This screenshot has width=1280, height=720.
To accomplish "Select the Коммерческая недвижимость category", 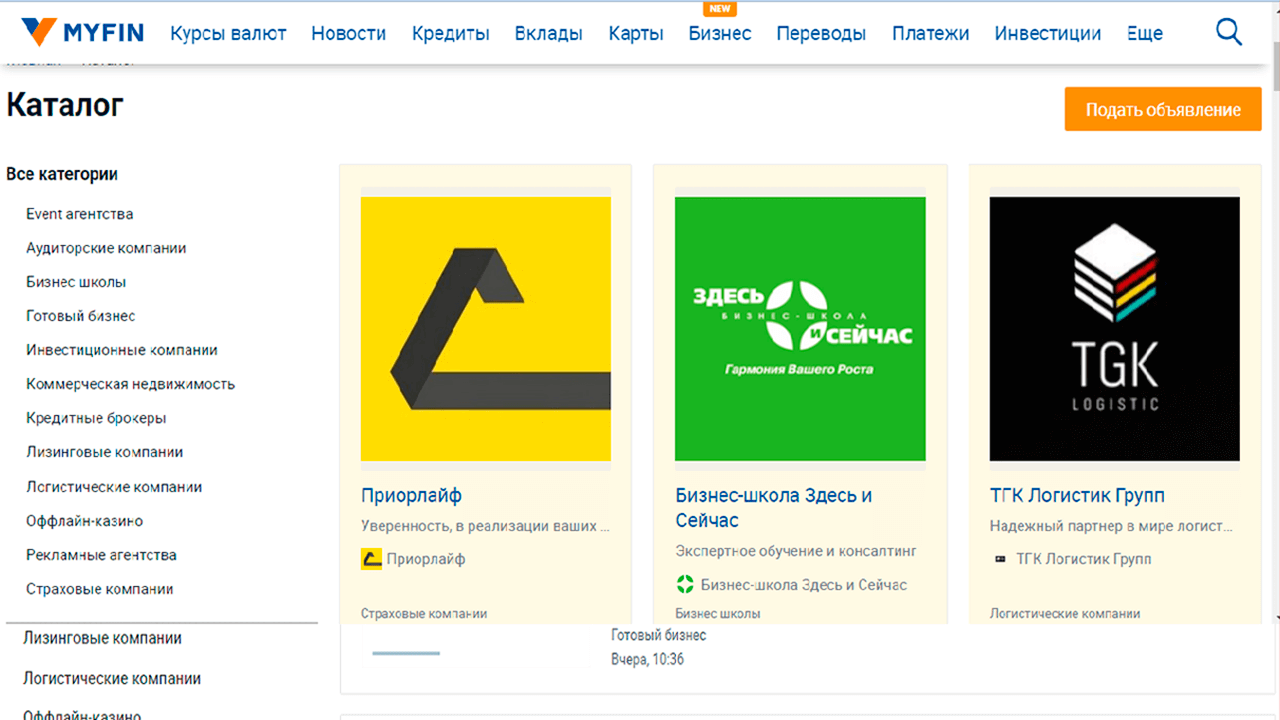I will (130, 384).
